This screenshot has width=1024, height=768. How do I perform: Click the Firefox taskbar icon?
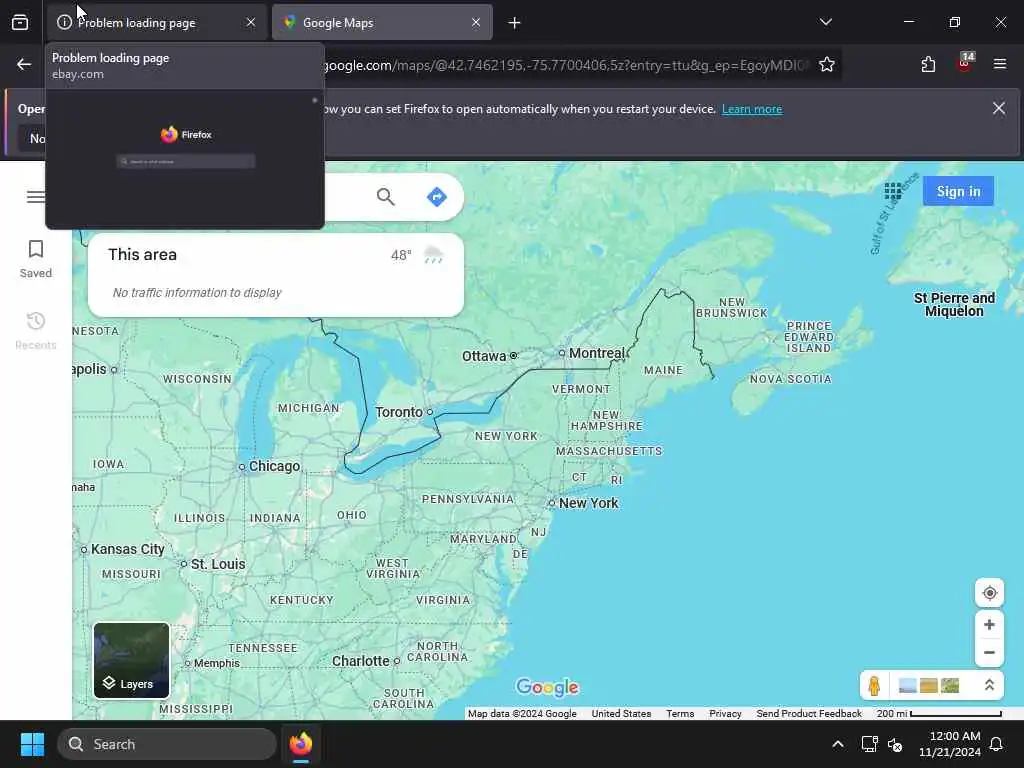coord(301,744)
